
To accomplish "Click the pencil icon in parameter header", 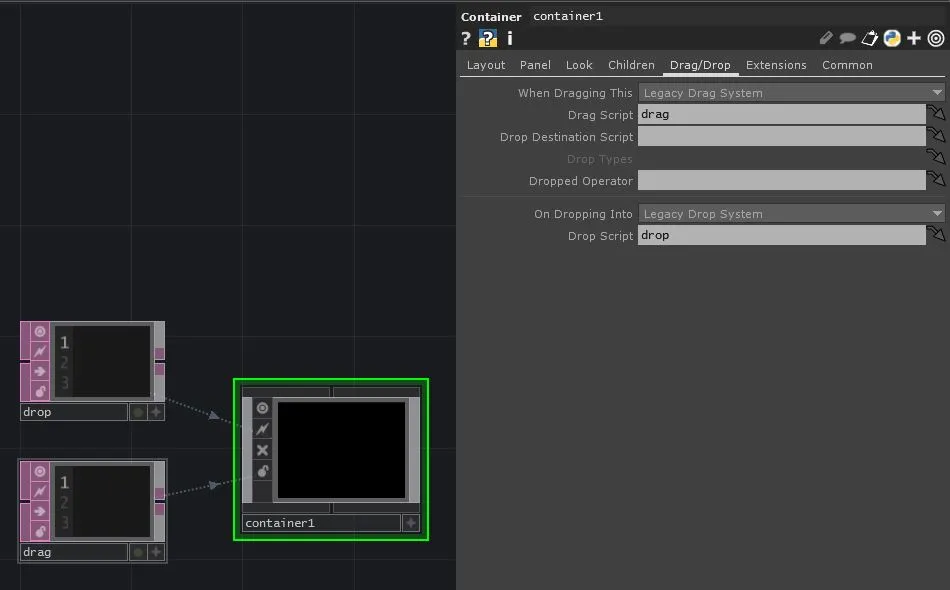I will point(826,39).
